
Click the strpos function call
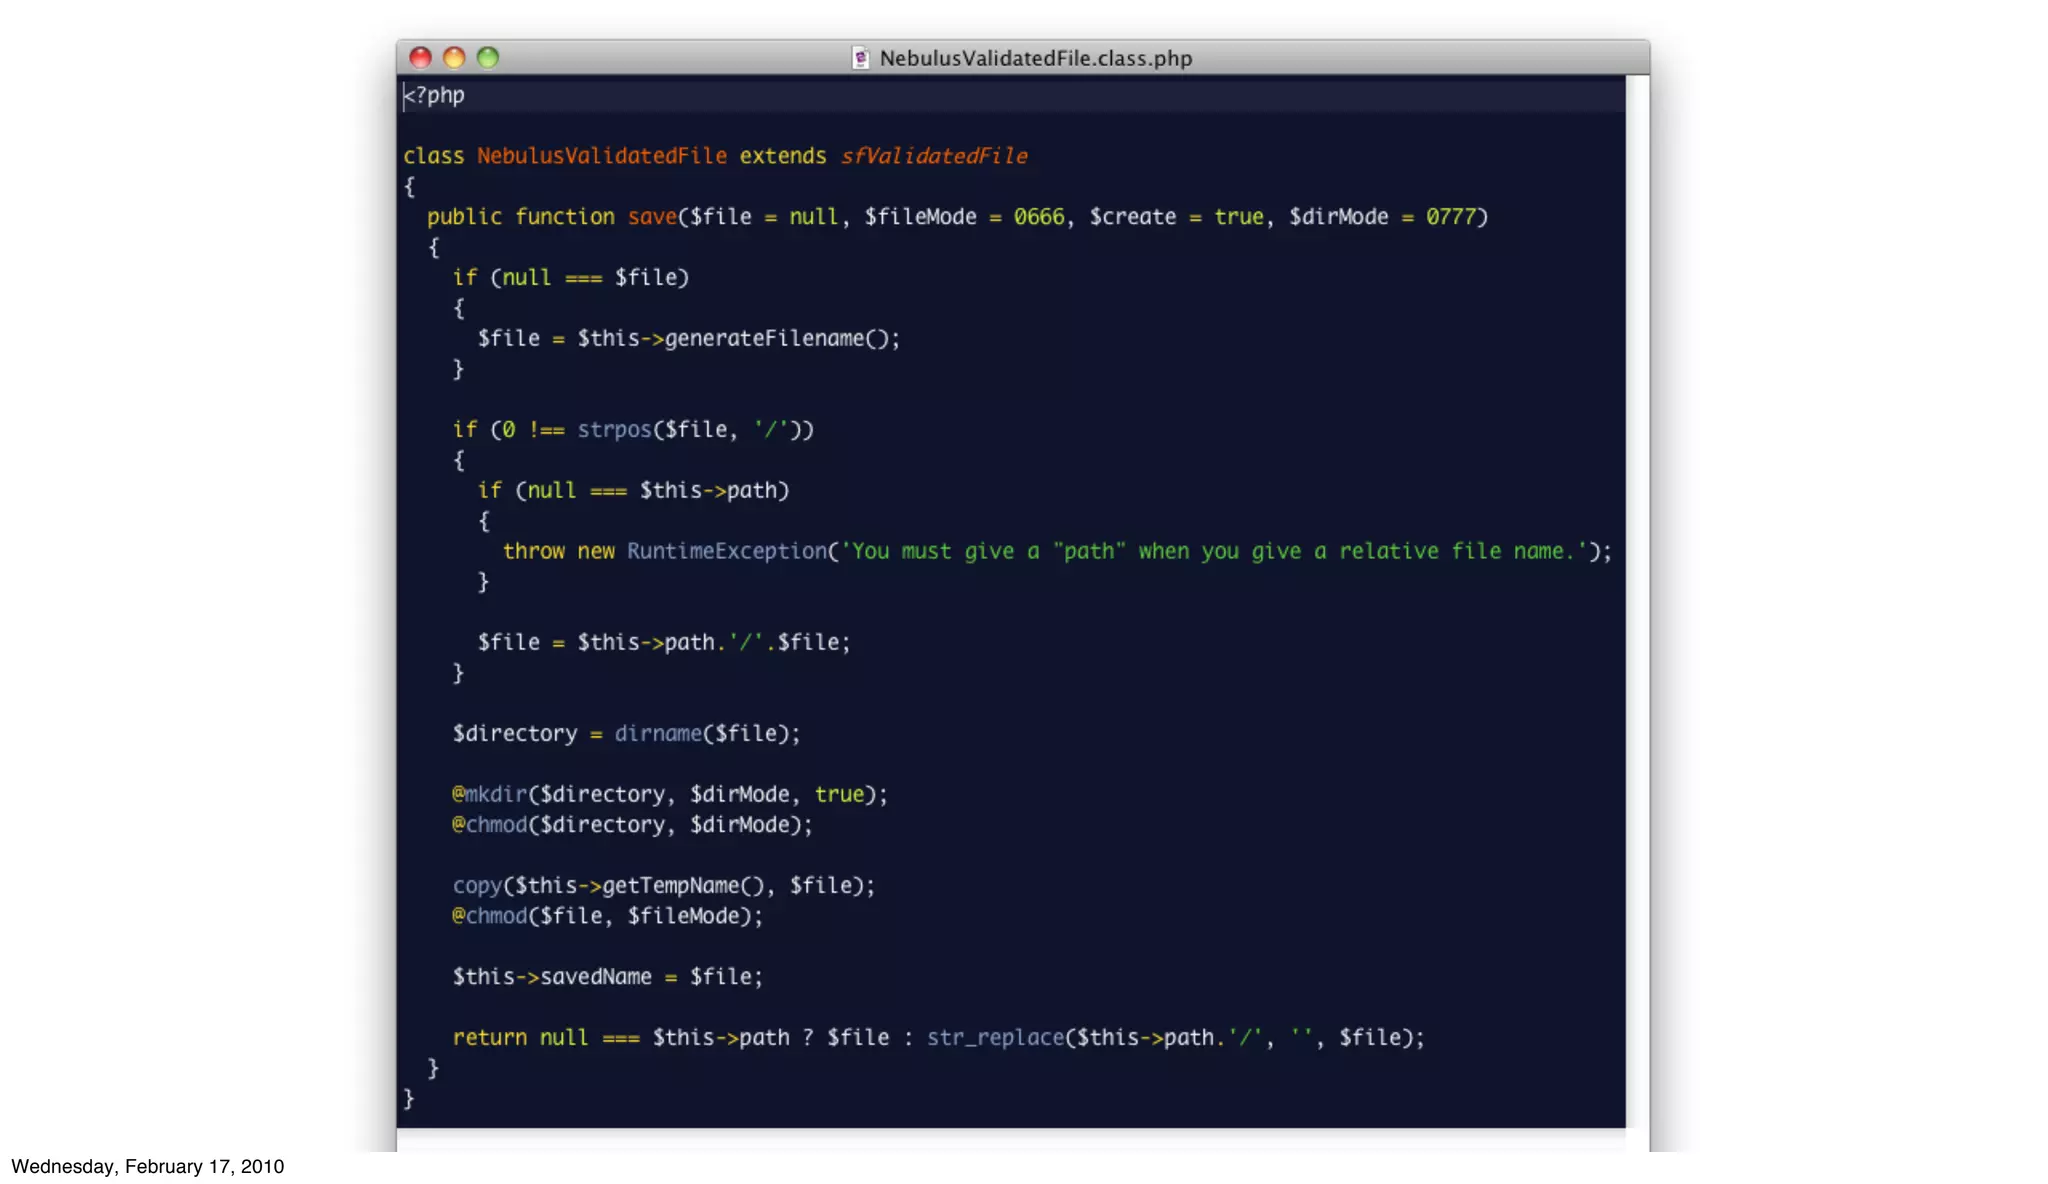click(x=613, y=430)
